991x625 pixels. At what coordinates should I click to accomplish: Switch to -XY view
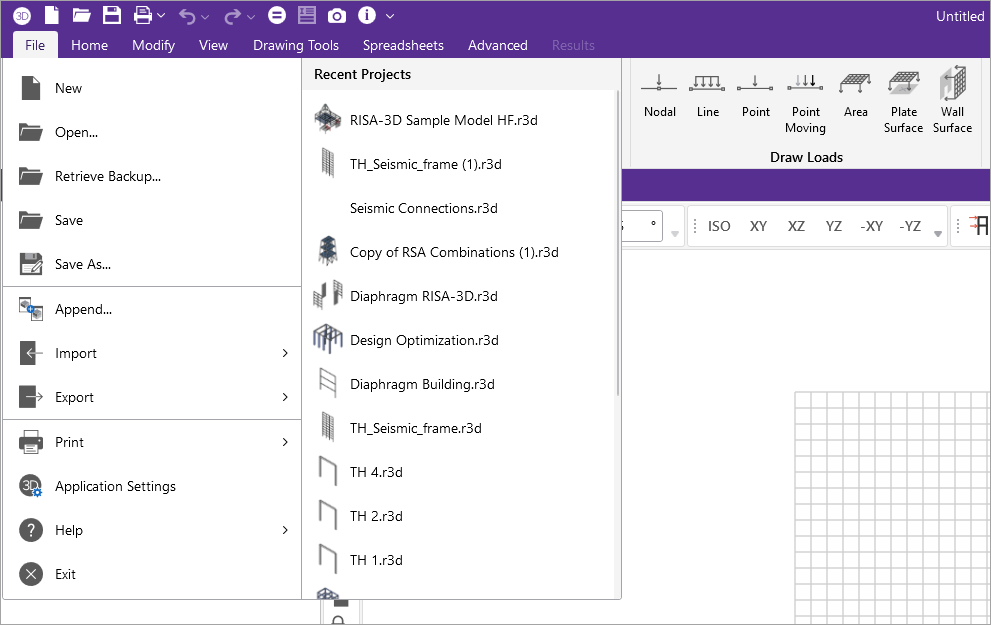[872, 226]
